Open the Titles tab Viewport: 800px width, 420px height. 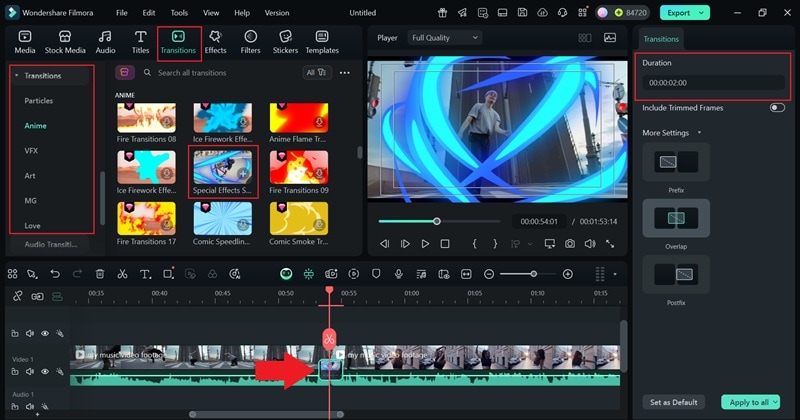click(x=140, y=42)
